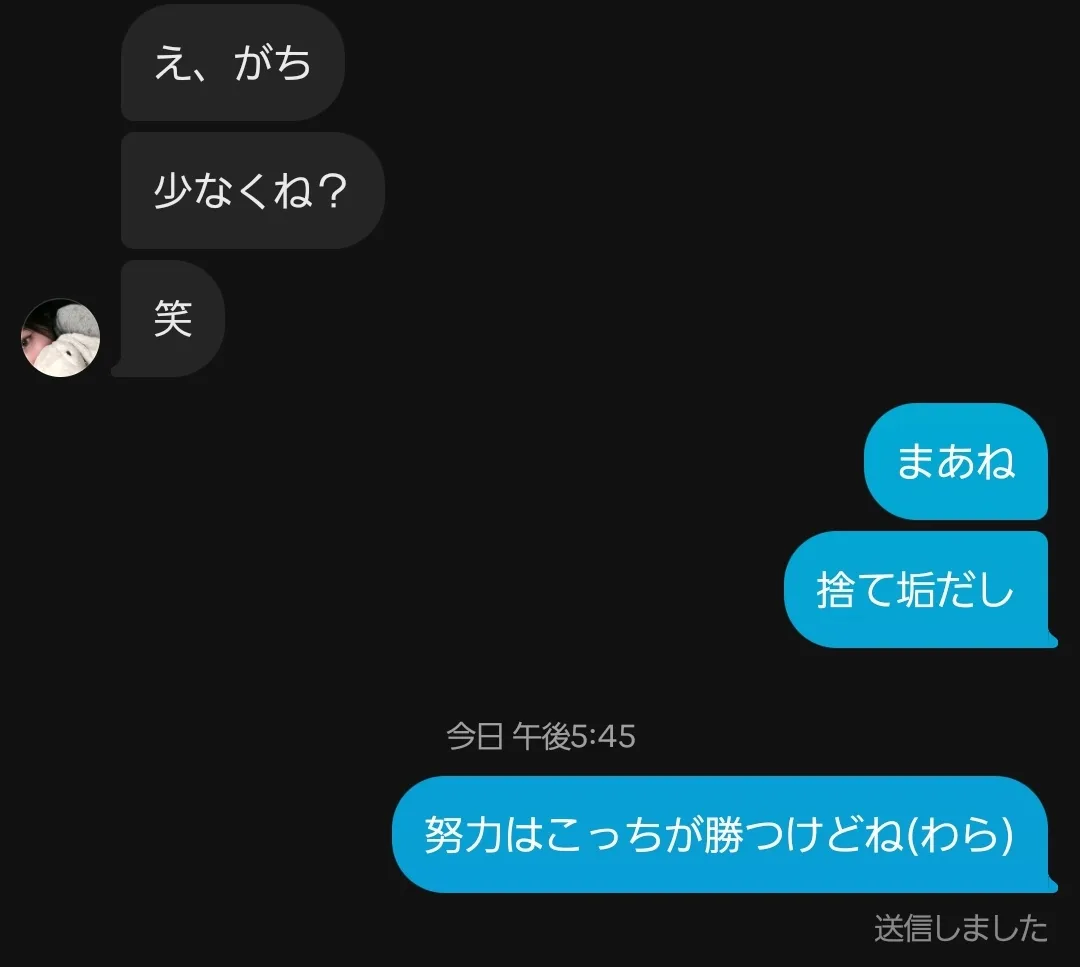Click the 垢 kanji in sent bubble
Viewport: 1080px width, 967px height.
pyautogui.click(x=915, y=590)
